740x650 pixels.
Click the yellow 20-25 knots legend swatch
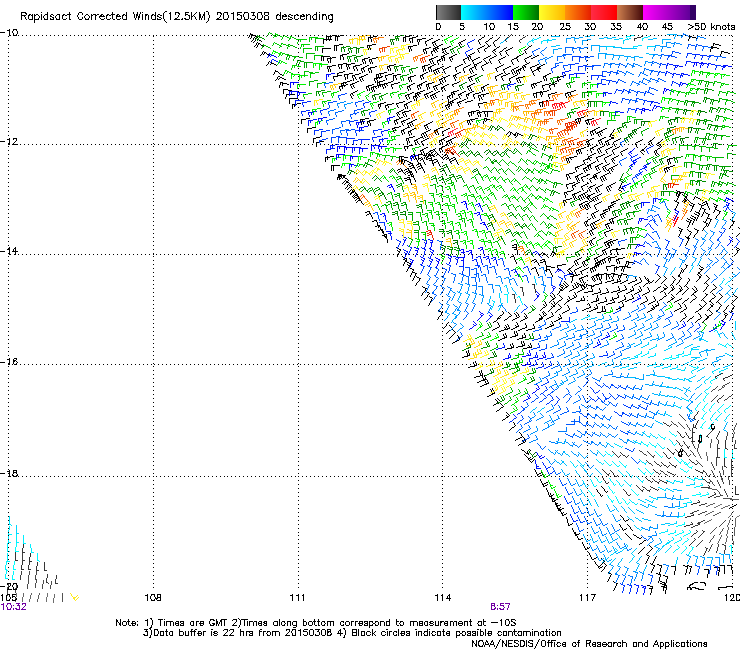coord(552,12)
